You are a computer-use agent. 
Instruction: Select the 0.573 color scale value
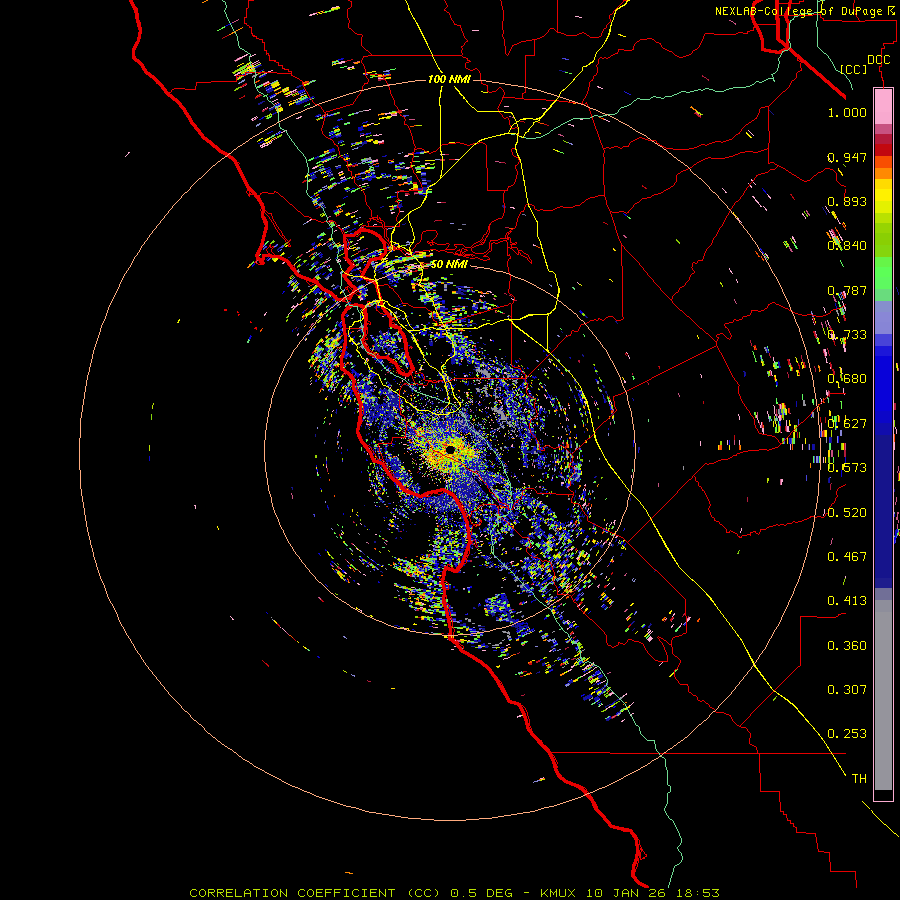tap(847, 467)
